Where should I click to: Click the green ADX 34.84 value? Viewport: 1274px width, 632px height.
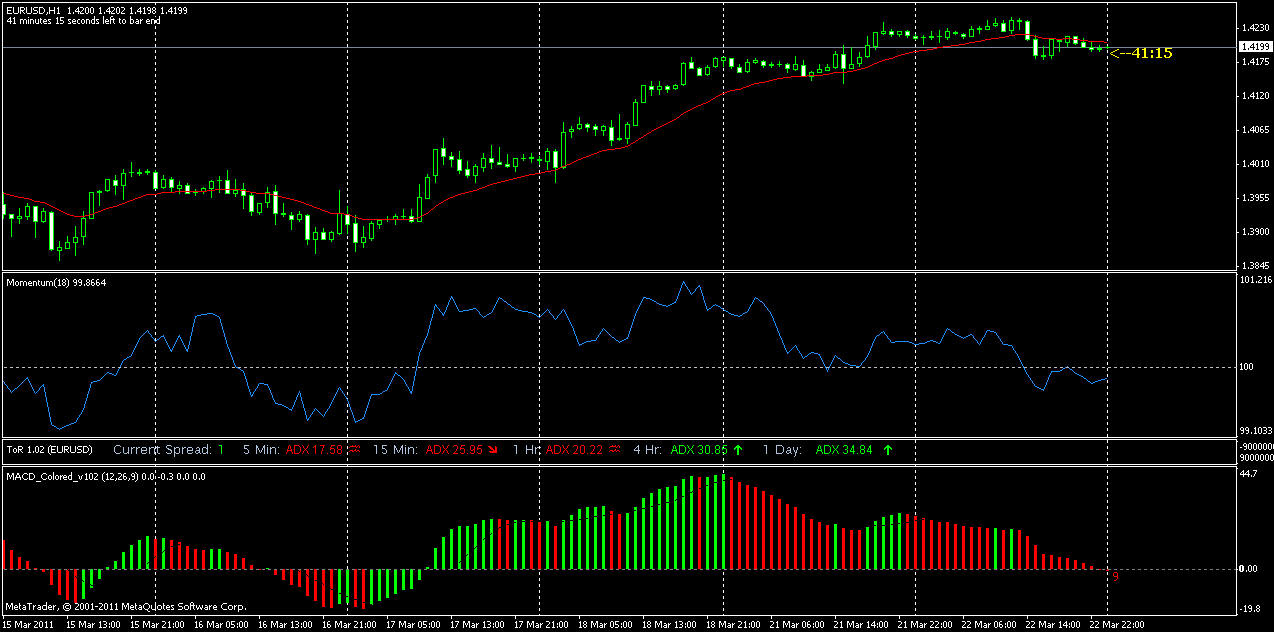click(844, 450)
